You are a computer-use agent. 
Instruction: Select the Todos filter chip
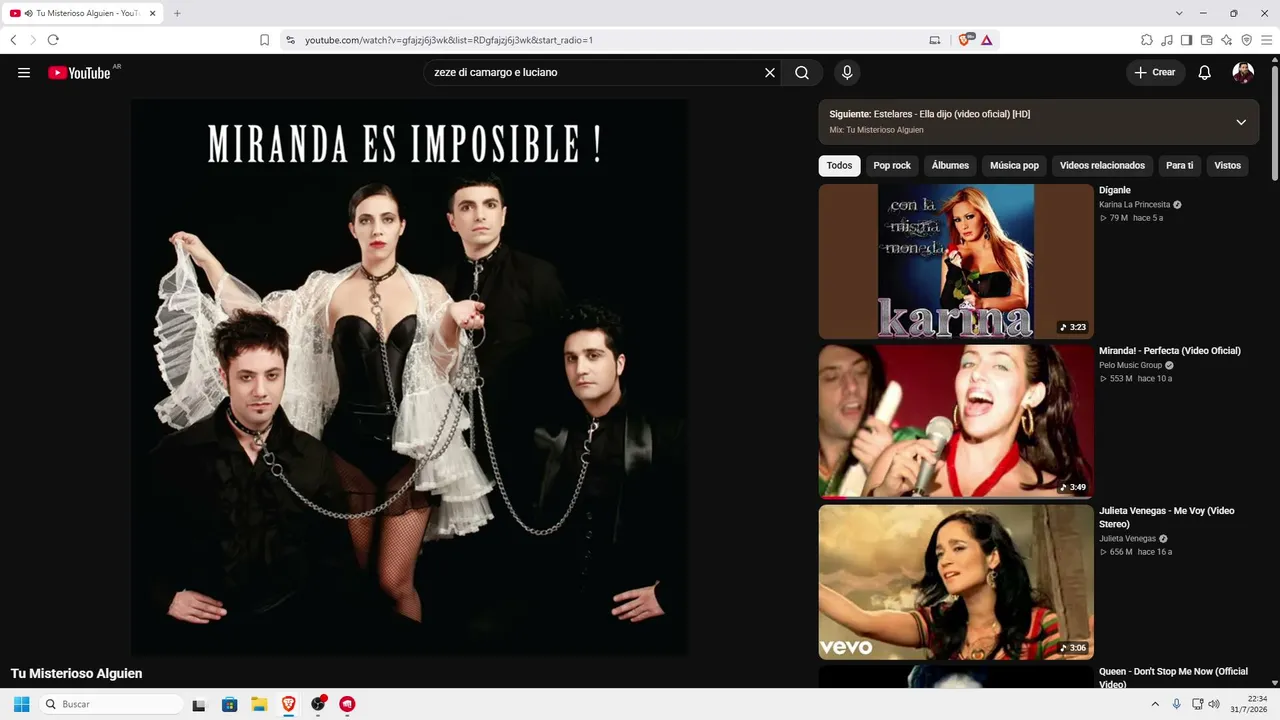840,165
